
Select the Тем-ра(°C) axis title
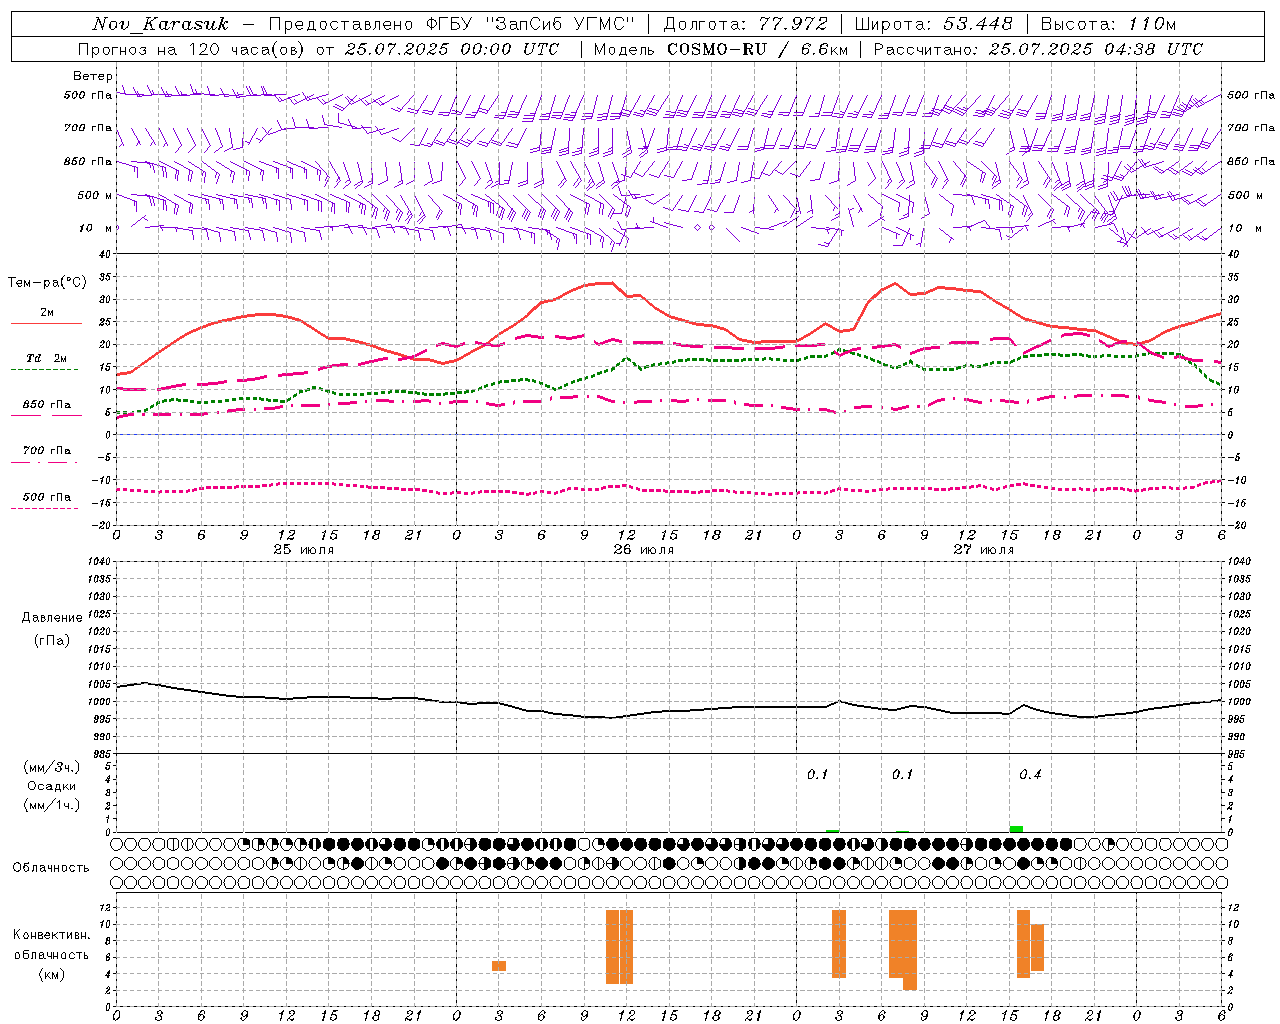pyautogui.click(x=47, y=283)
